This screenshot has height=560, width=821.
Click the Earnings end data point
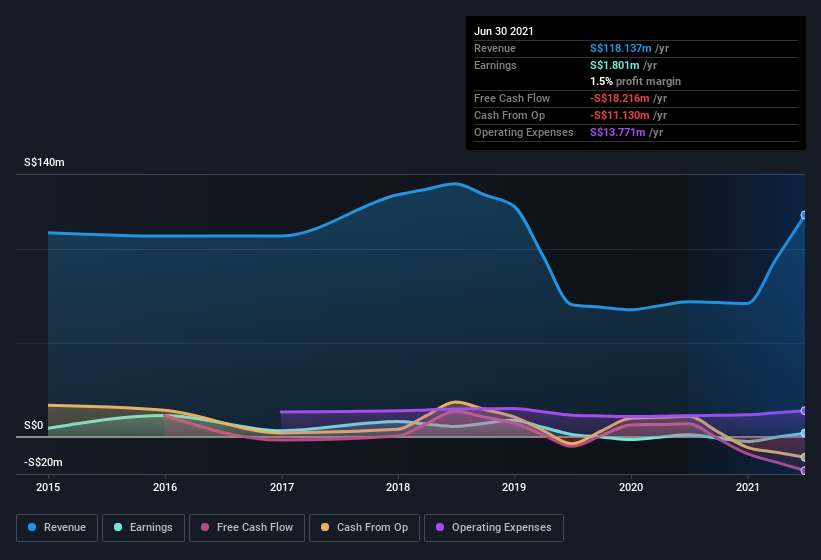click(804, 433)
